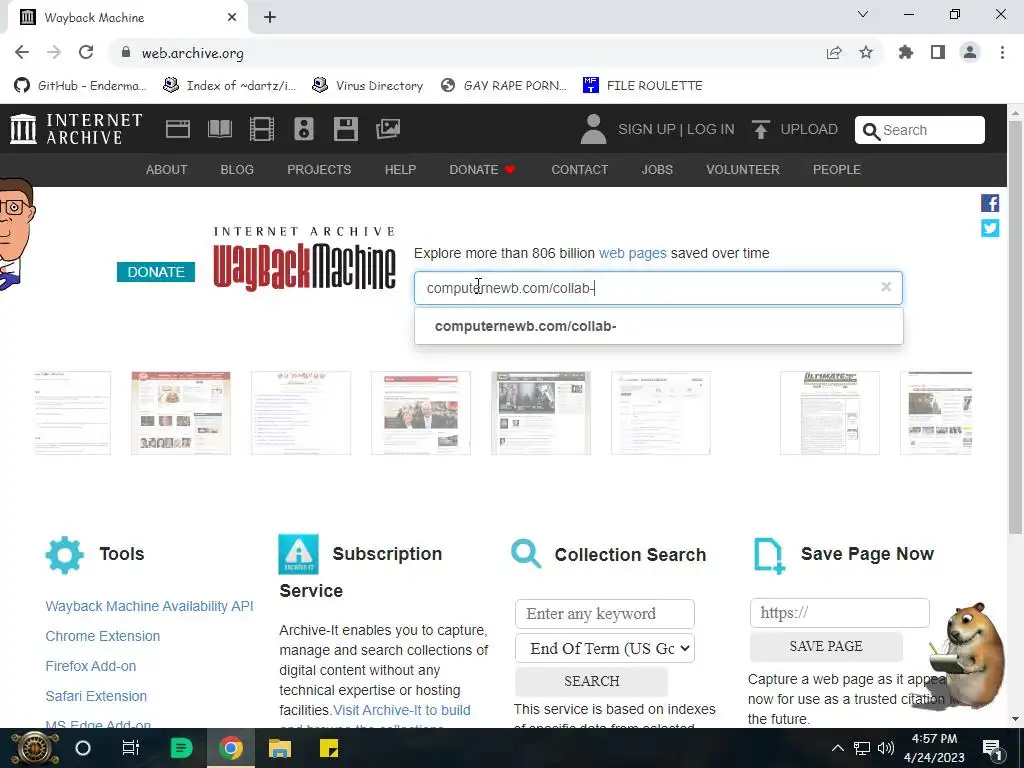Share page on Twitter icon
This screenshot has height=768, width=1024.
pos(990,228)
